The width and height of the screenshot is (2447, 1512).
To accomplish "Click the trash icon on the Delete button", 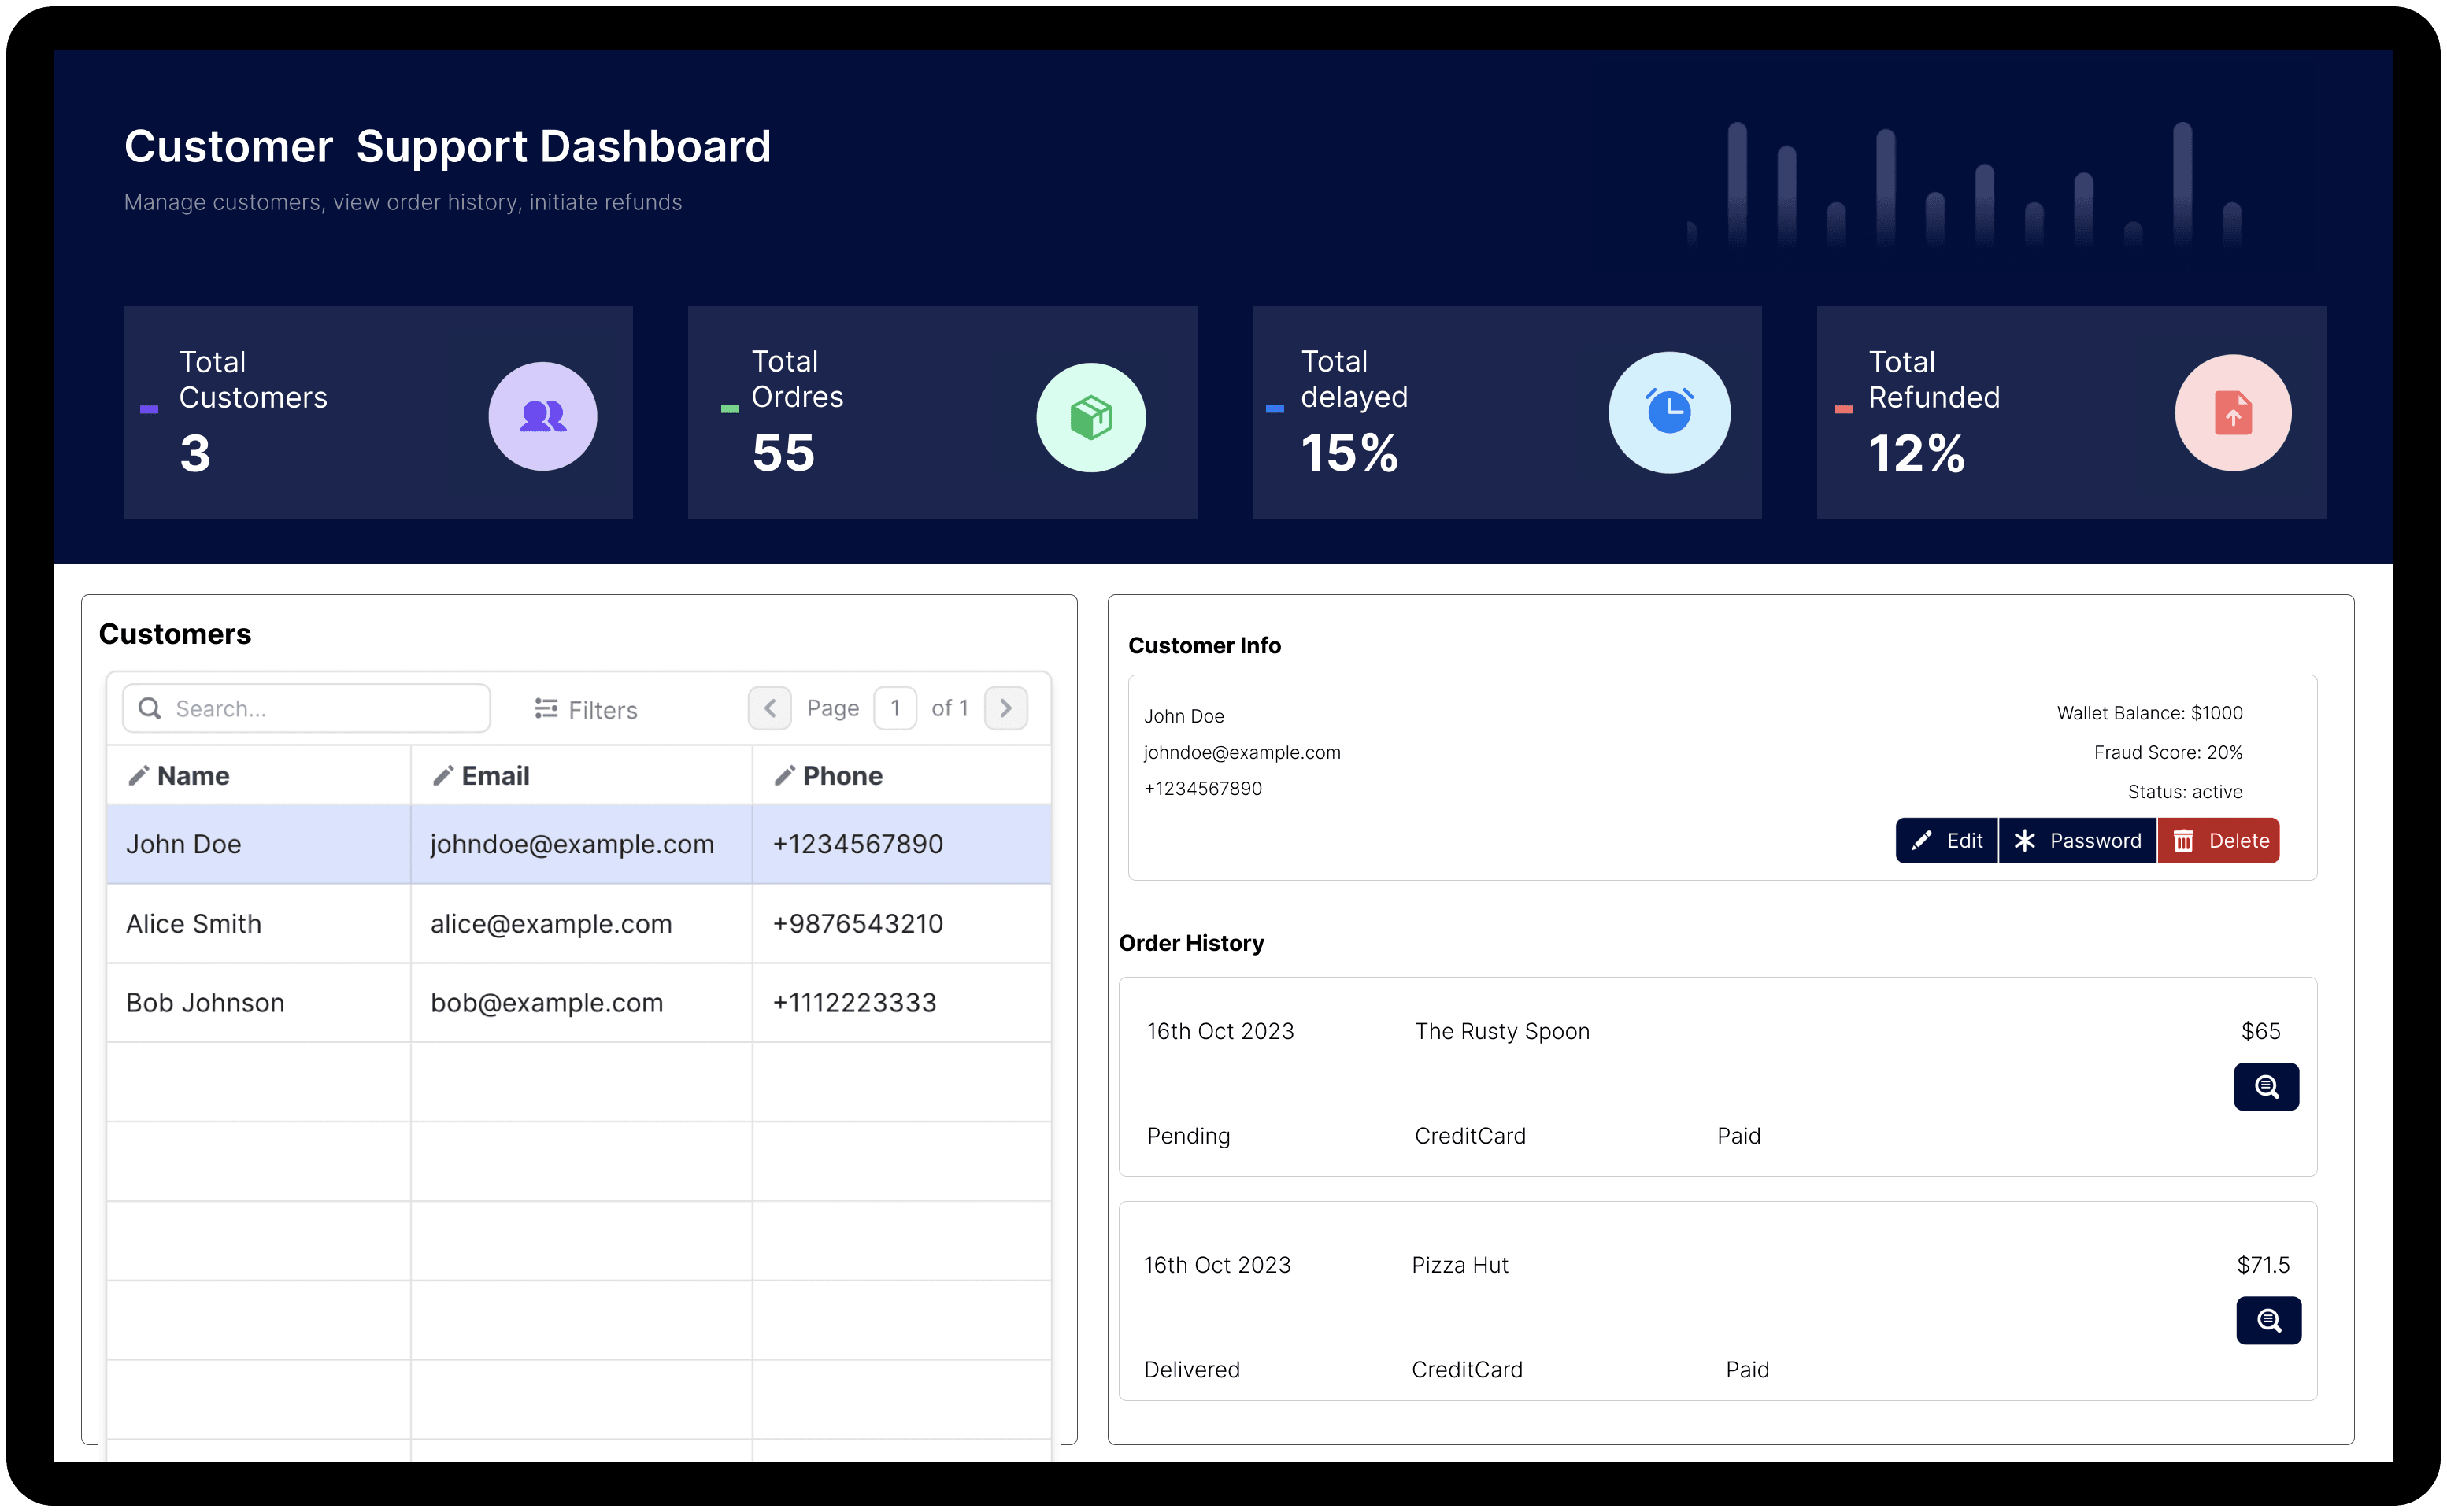I will [2185, 841].
